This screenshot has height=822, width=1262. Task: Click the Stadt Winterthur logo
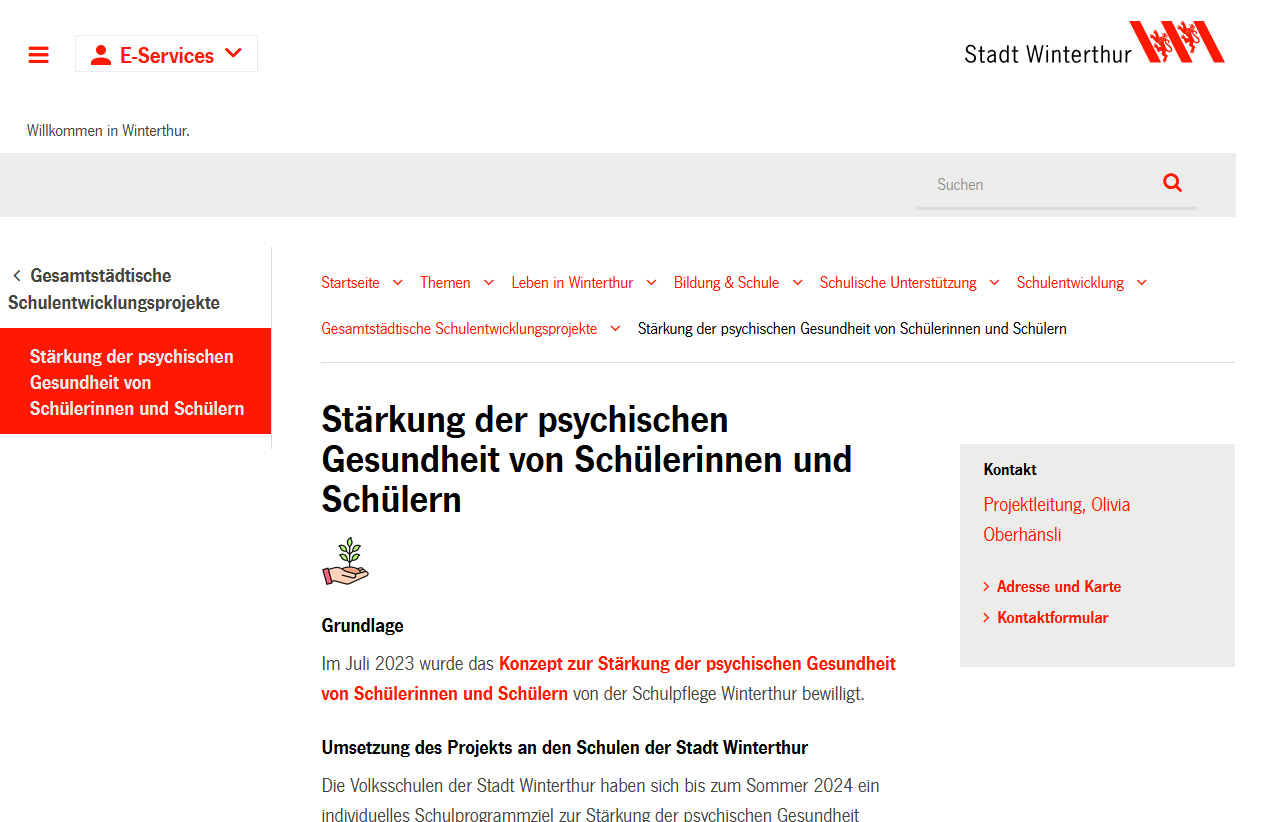click(x=1094, y=43)
